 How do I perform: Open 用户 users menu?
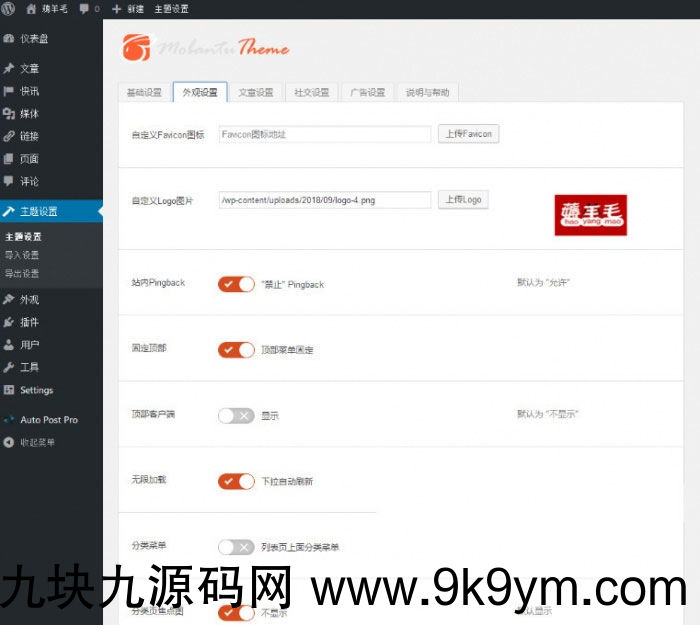tap(29, 345)
